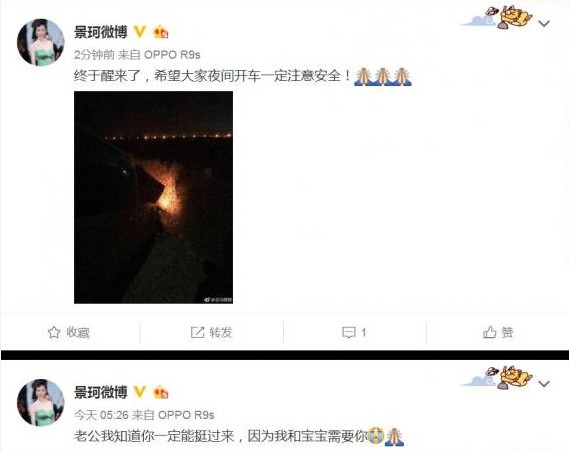Open comments via the speech bubble icon
The image size is (569, 451).
click(x=349, y=332)
